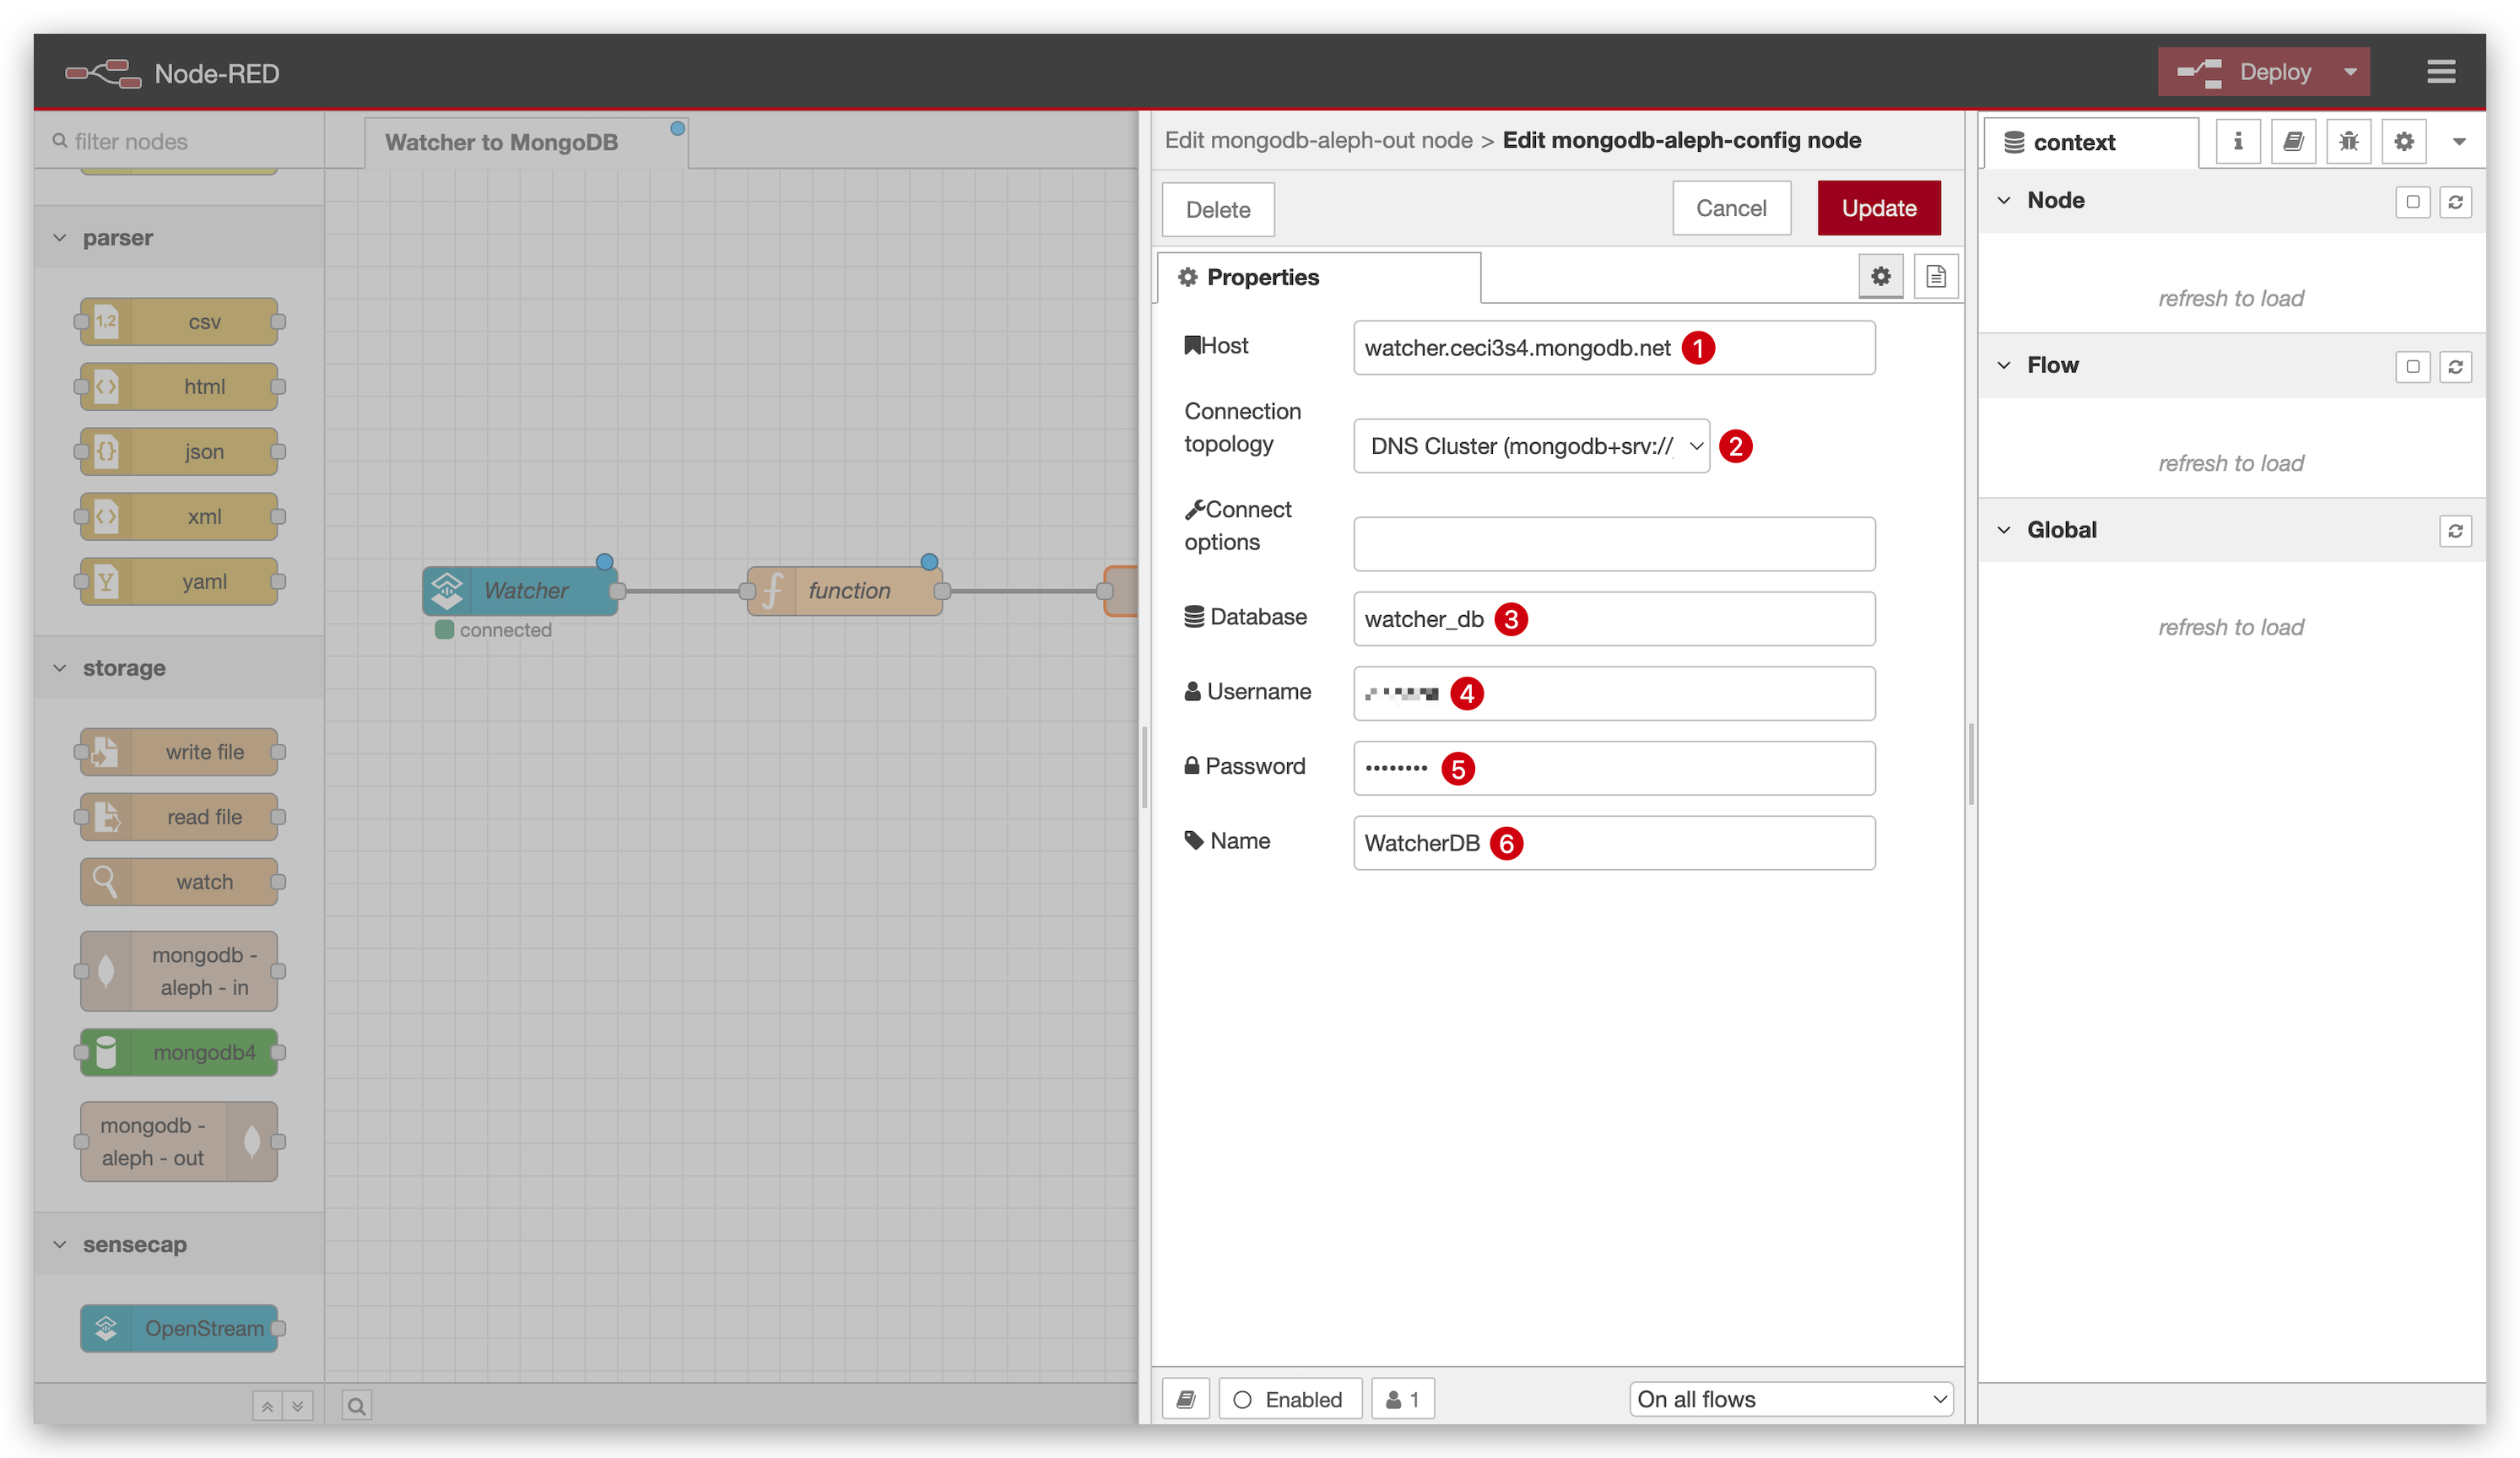Open configuration nodes gear sidebar tab
2520x1458 pixels.
[x=2404, y=142]
